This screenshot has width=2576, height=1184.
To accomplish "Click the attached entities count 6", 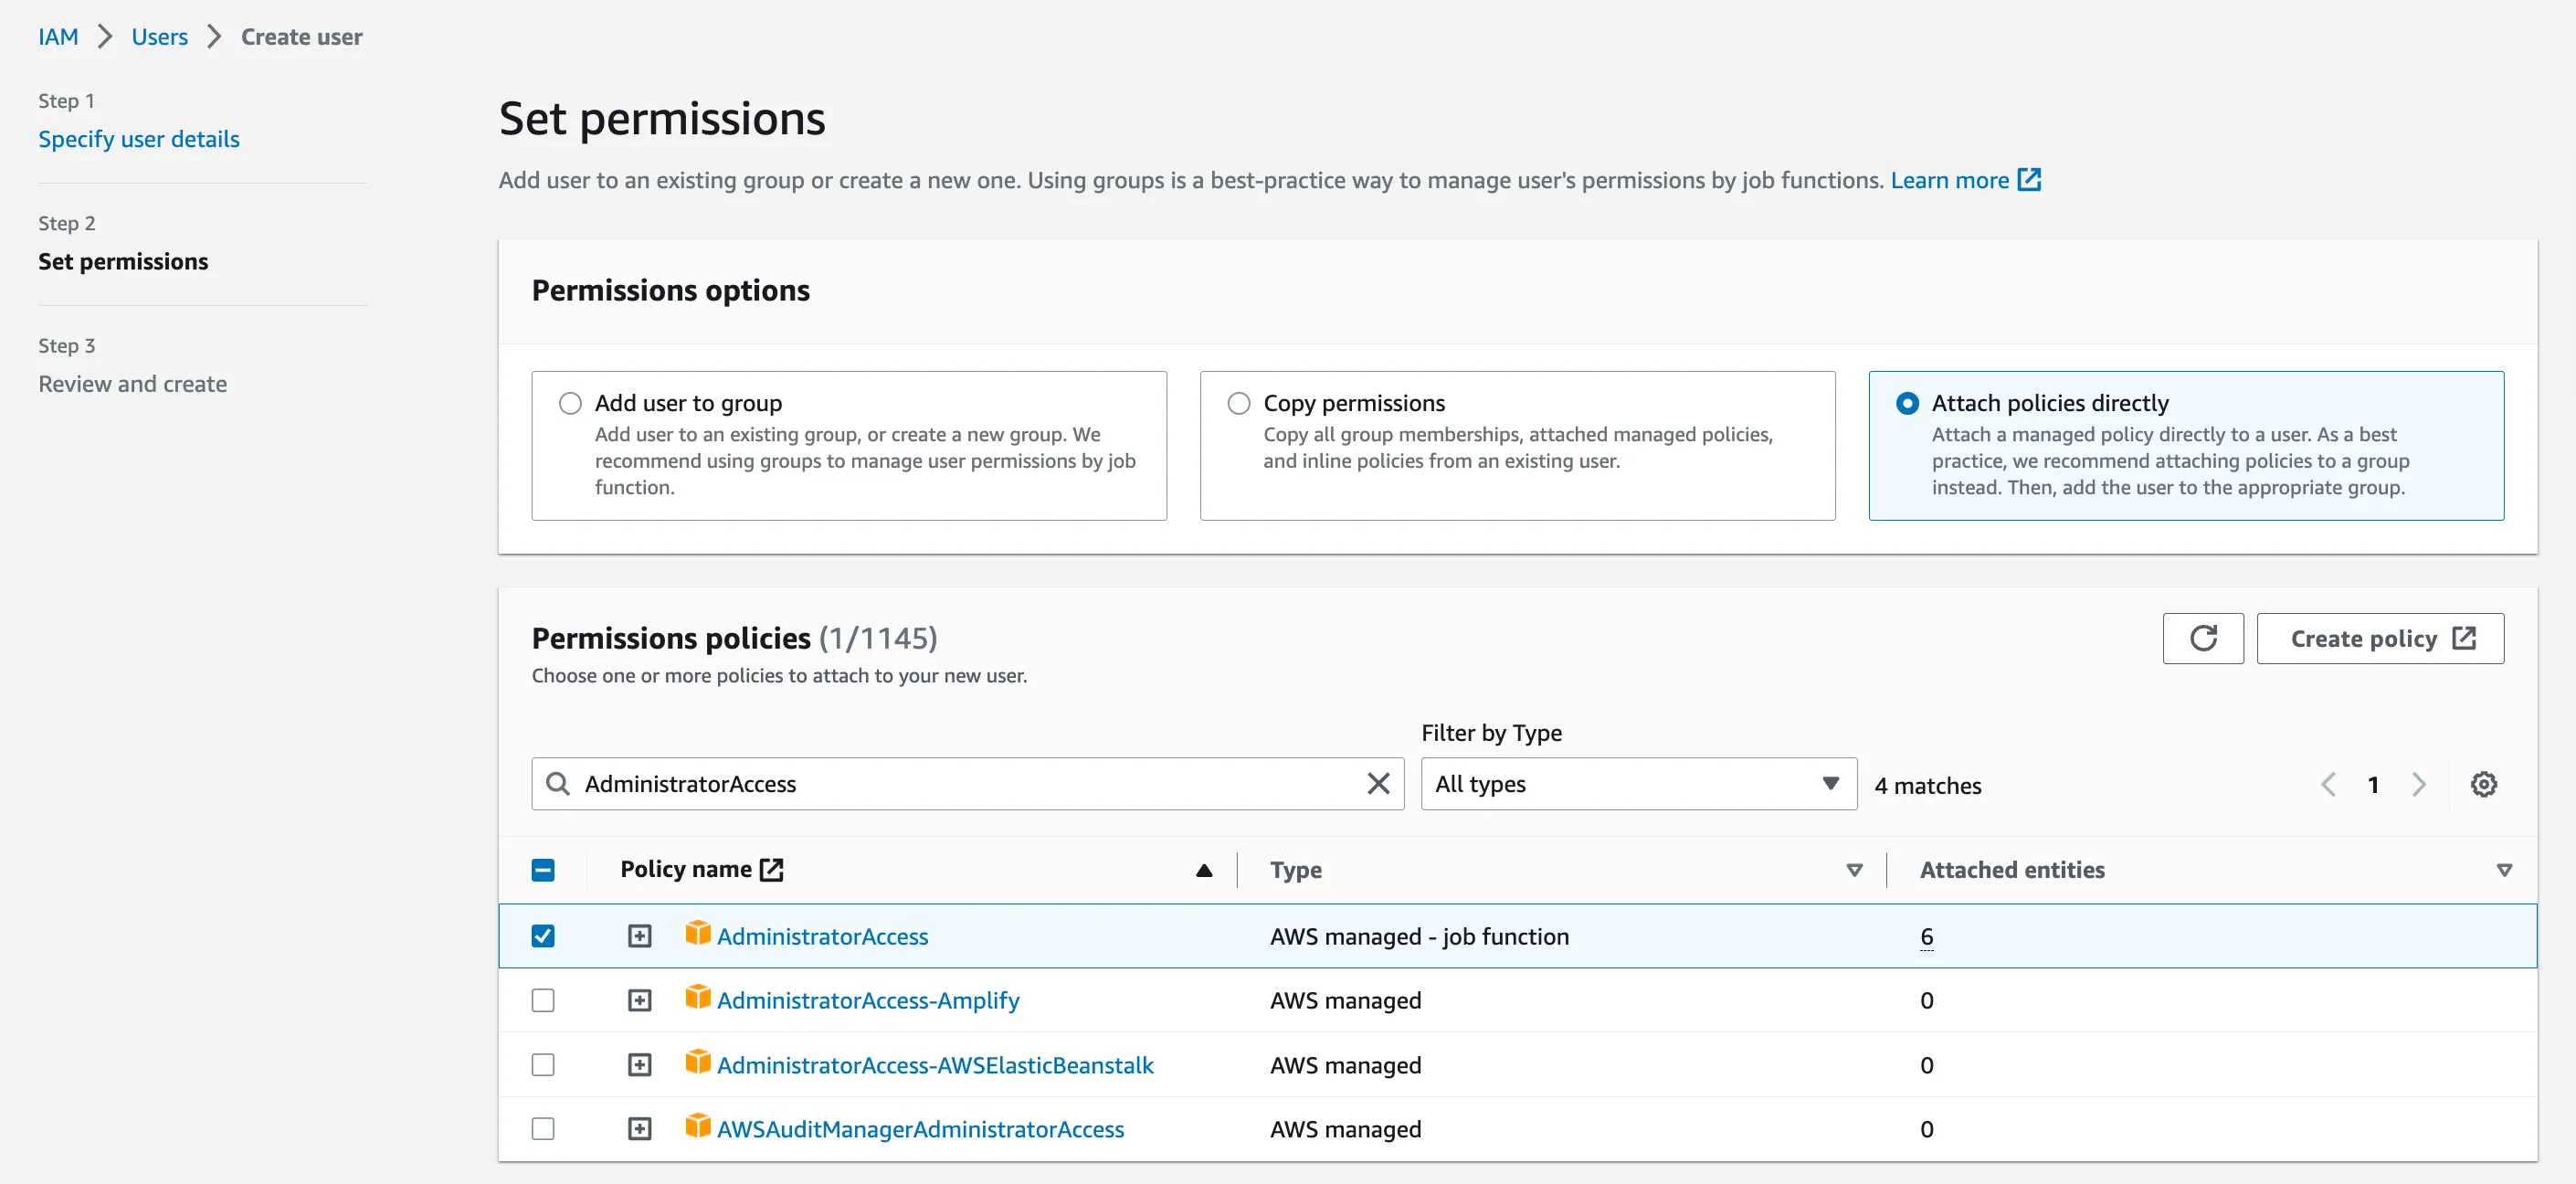I will (x=1926, y=936).
